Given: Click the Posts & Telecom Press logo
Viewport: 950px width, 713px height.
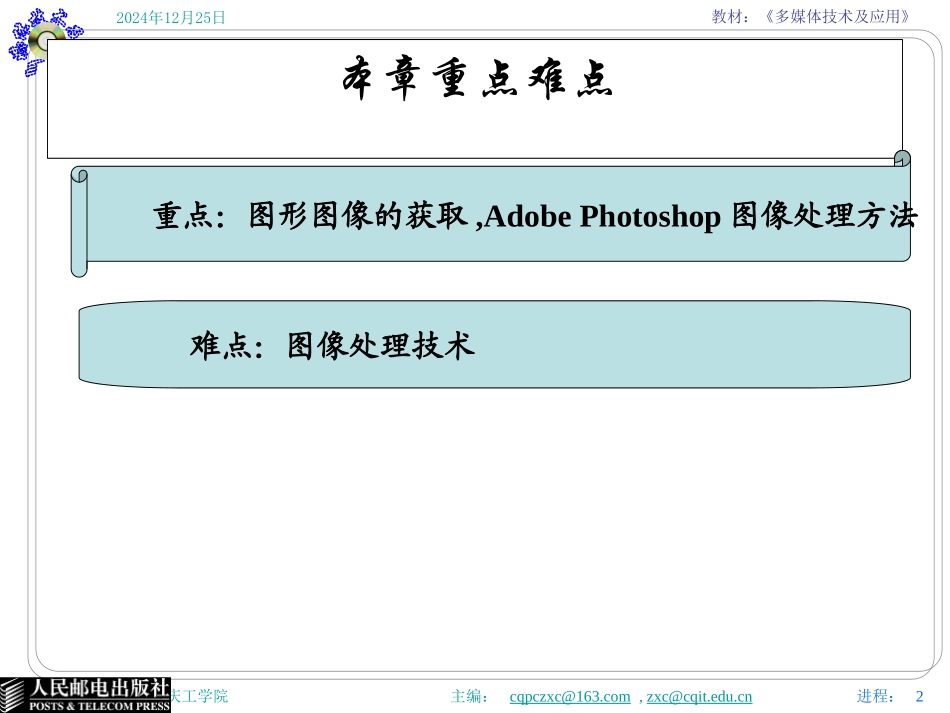Looking at the screenshot, I should click(85, 695).
